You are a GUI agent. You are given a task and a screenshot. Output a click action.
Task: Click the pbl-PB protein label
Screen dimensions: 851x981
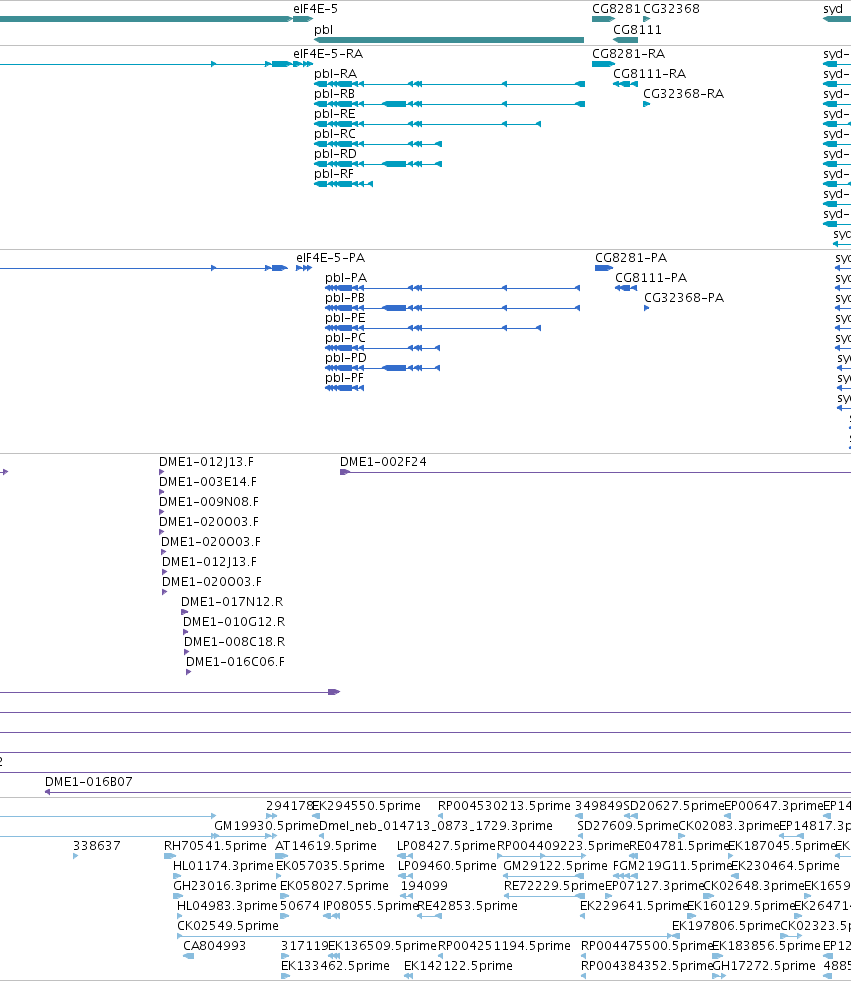345,298
